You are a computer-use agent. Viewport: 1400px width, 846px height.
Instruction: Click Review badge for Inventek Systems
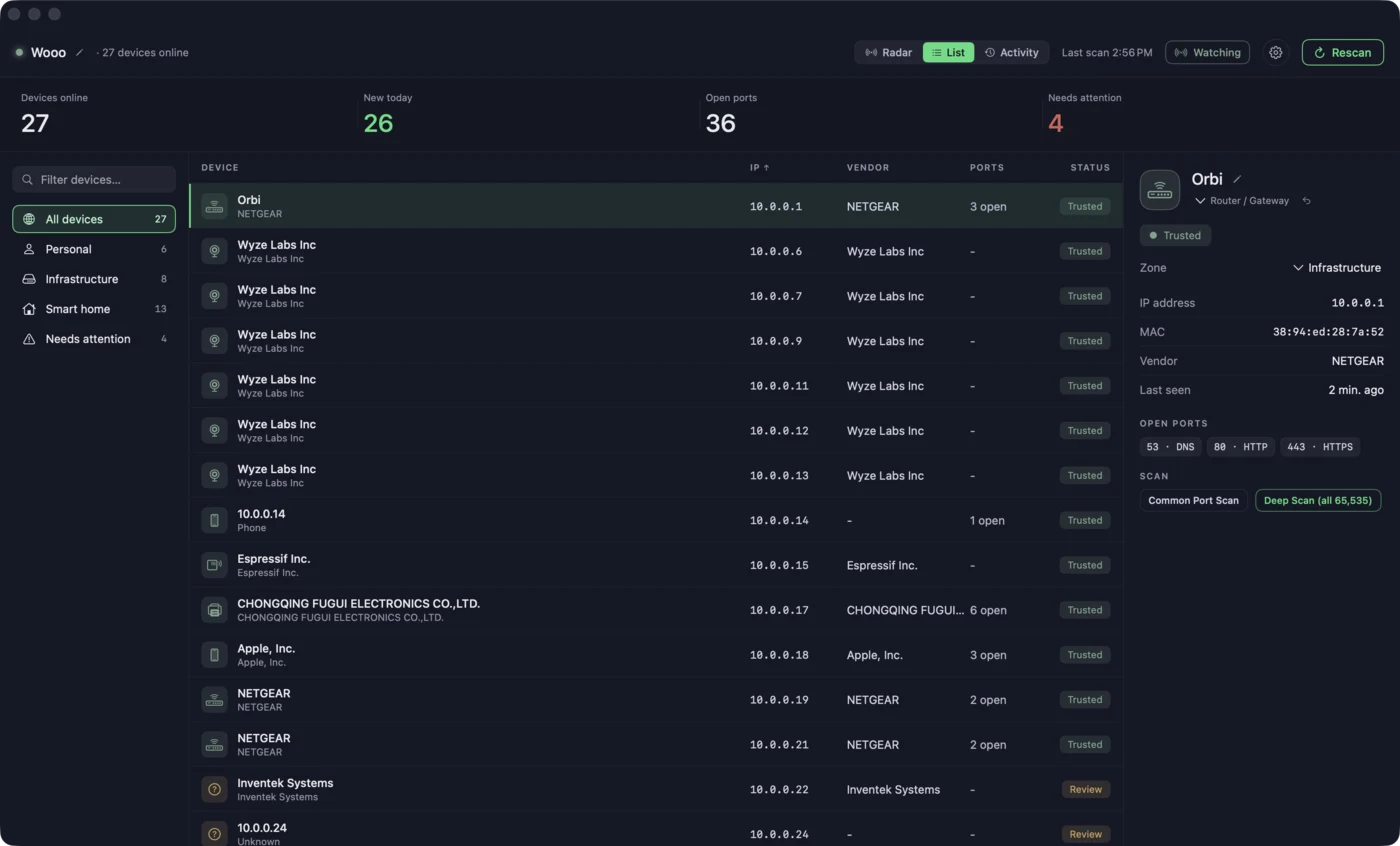pyautogui.click(x=1085, y=790)
